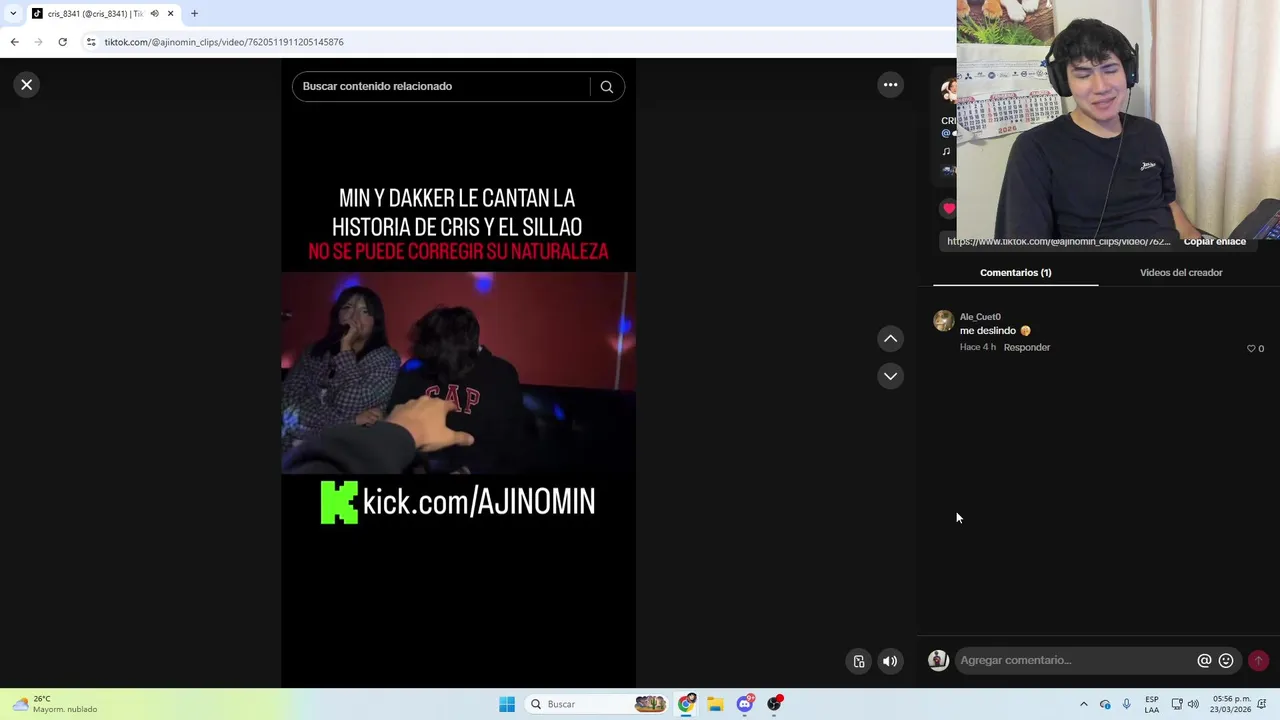1280x720 pixels.
Task: Open the Windows Start menu
Action: pos(507,704)
